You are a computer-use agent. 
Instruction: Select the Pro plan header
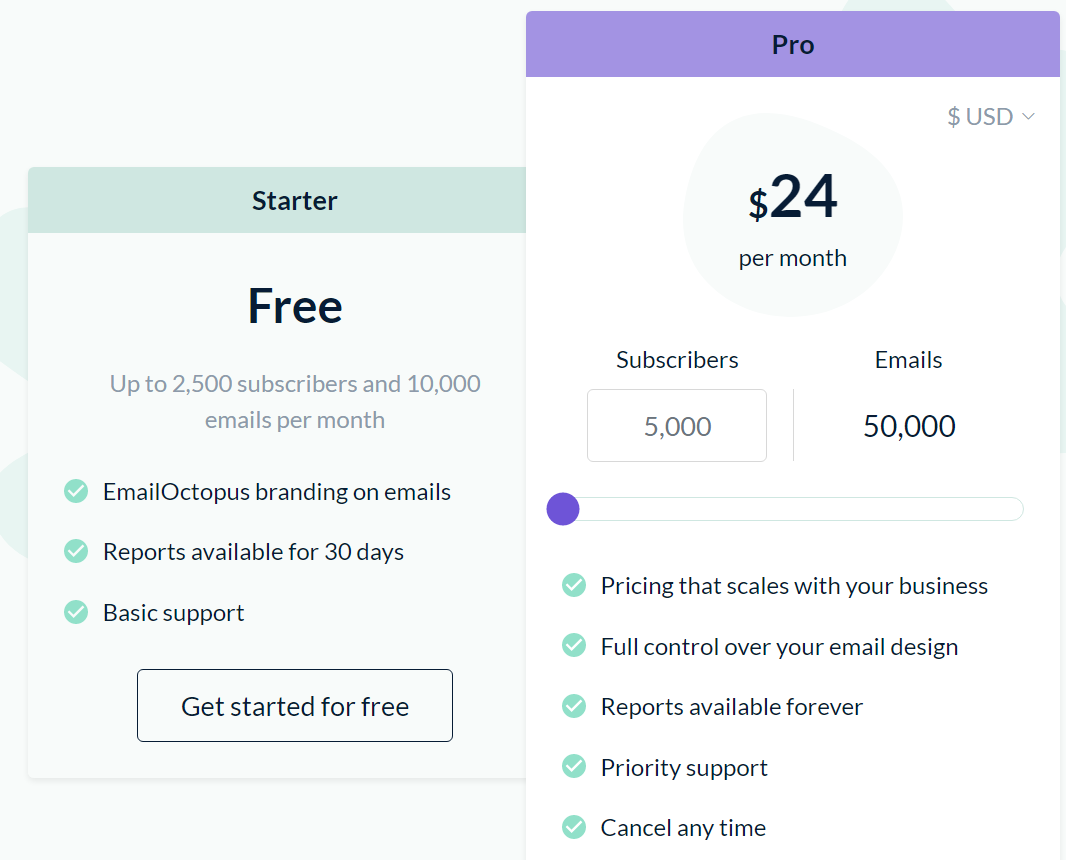(792, 45)
